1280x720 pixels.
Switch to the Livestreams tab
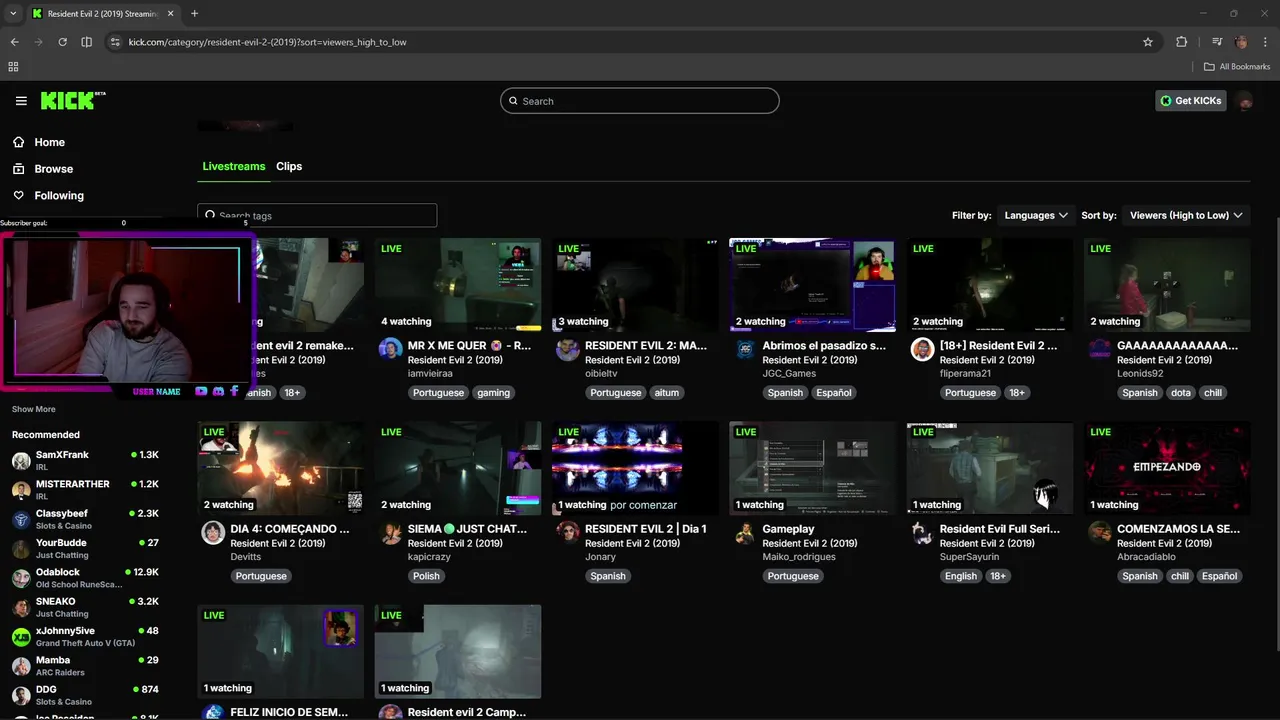click(x=233, y=166)
